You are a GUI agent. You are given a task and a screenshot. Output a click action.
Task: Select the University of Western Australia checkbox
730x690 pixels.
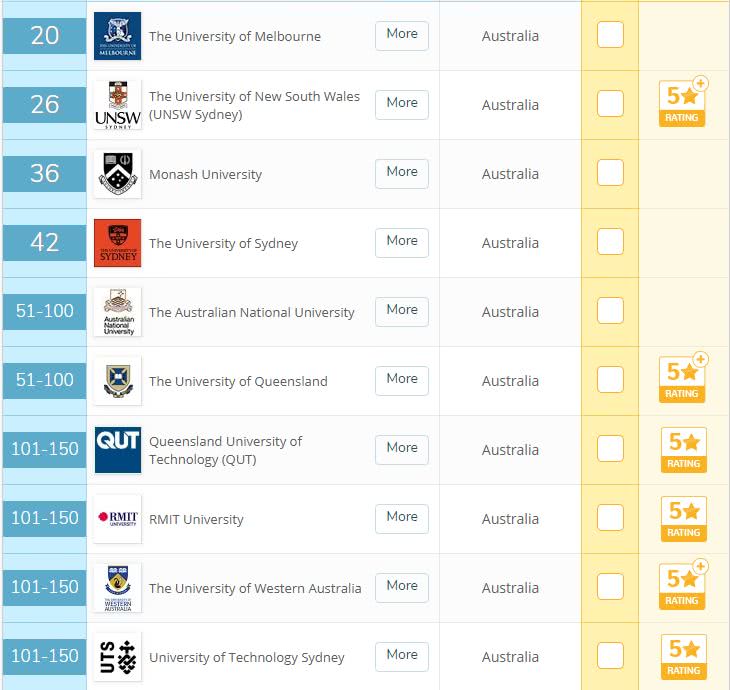[610, 586]
